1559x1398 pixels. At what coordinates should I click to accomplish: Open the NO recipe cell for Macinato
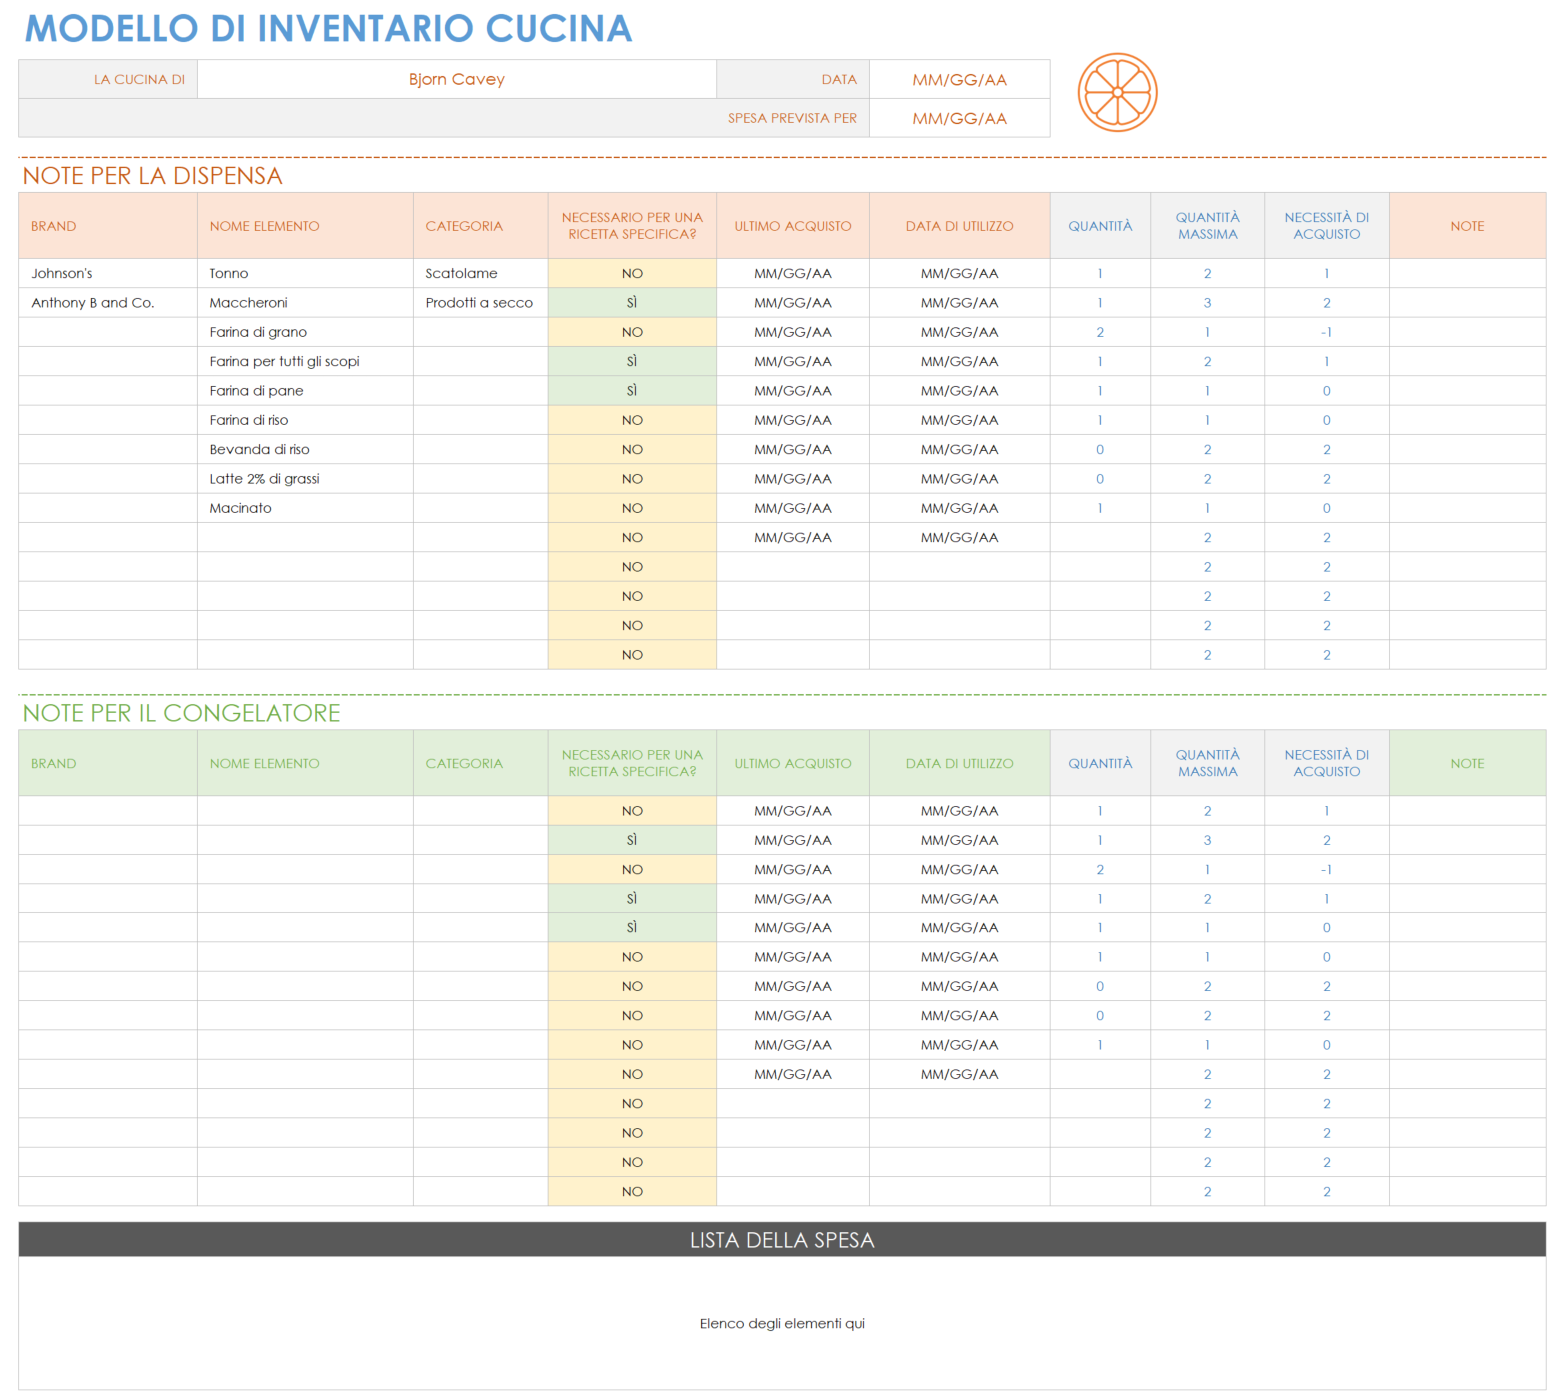point(632,508)
